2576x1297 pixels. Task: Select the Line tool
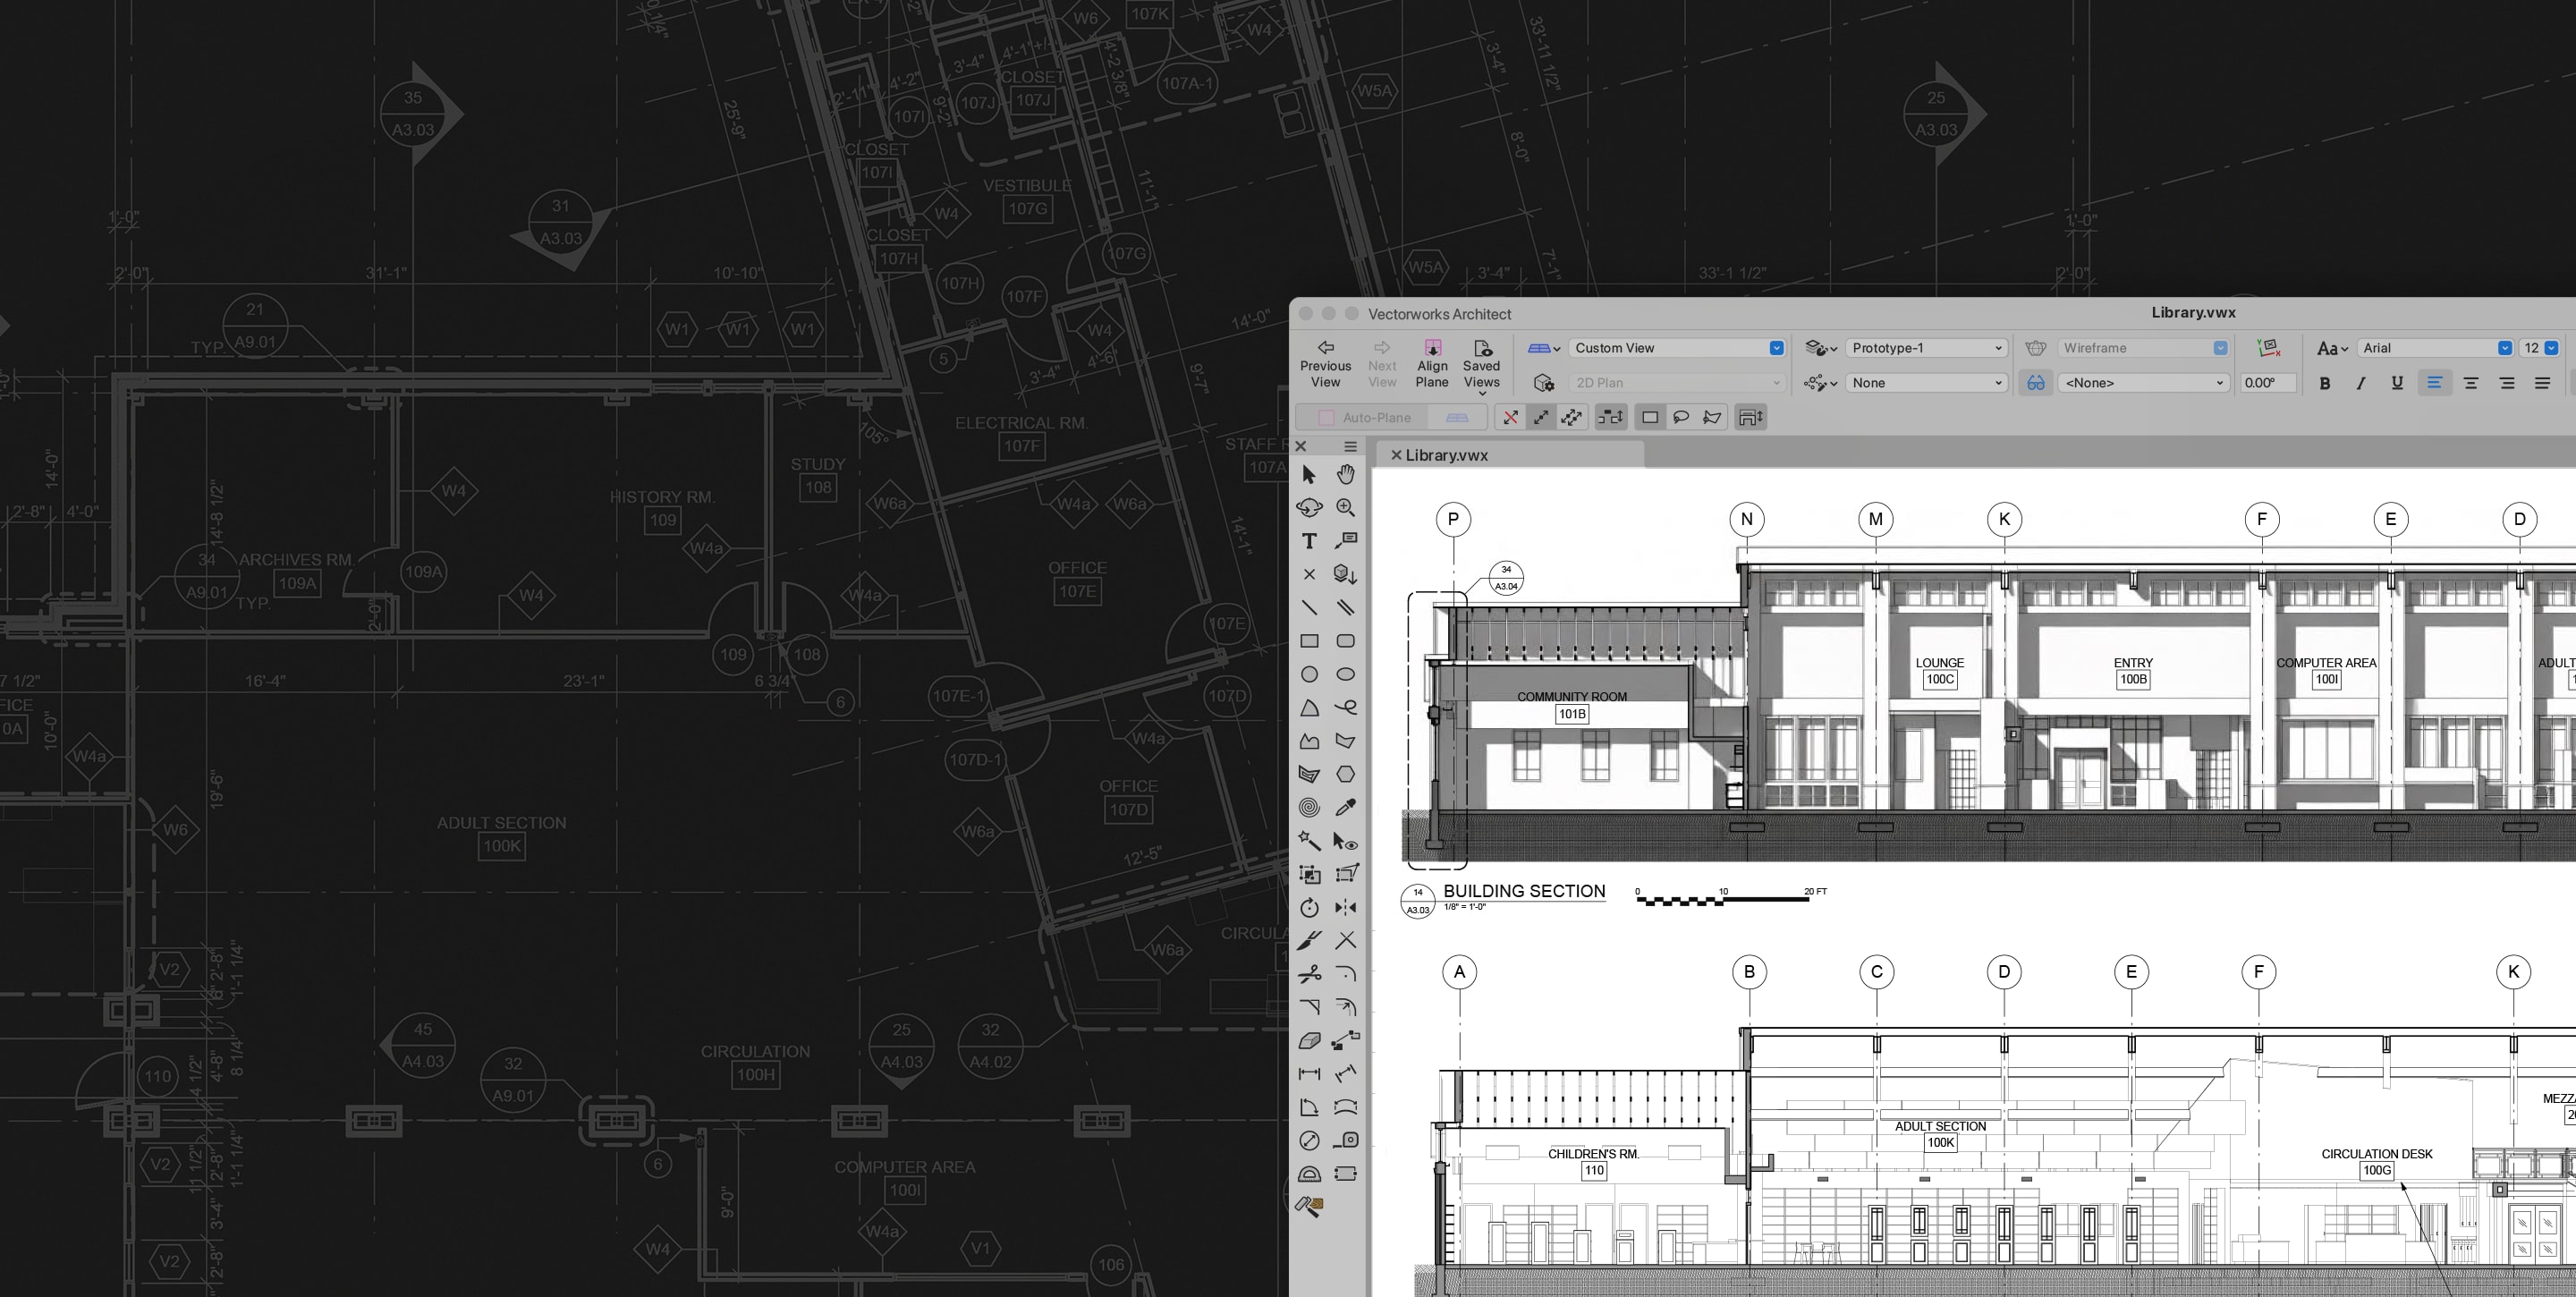click(x=1309, y=607)
